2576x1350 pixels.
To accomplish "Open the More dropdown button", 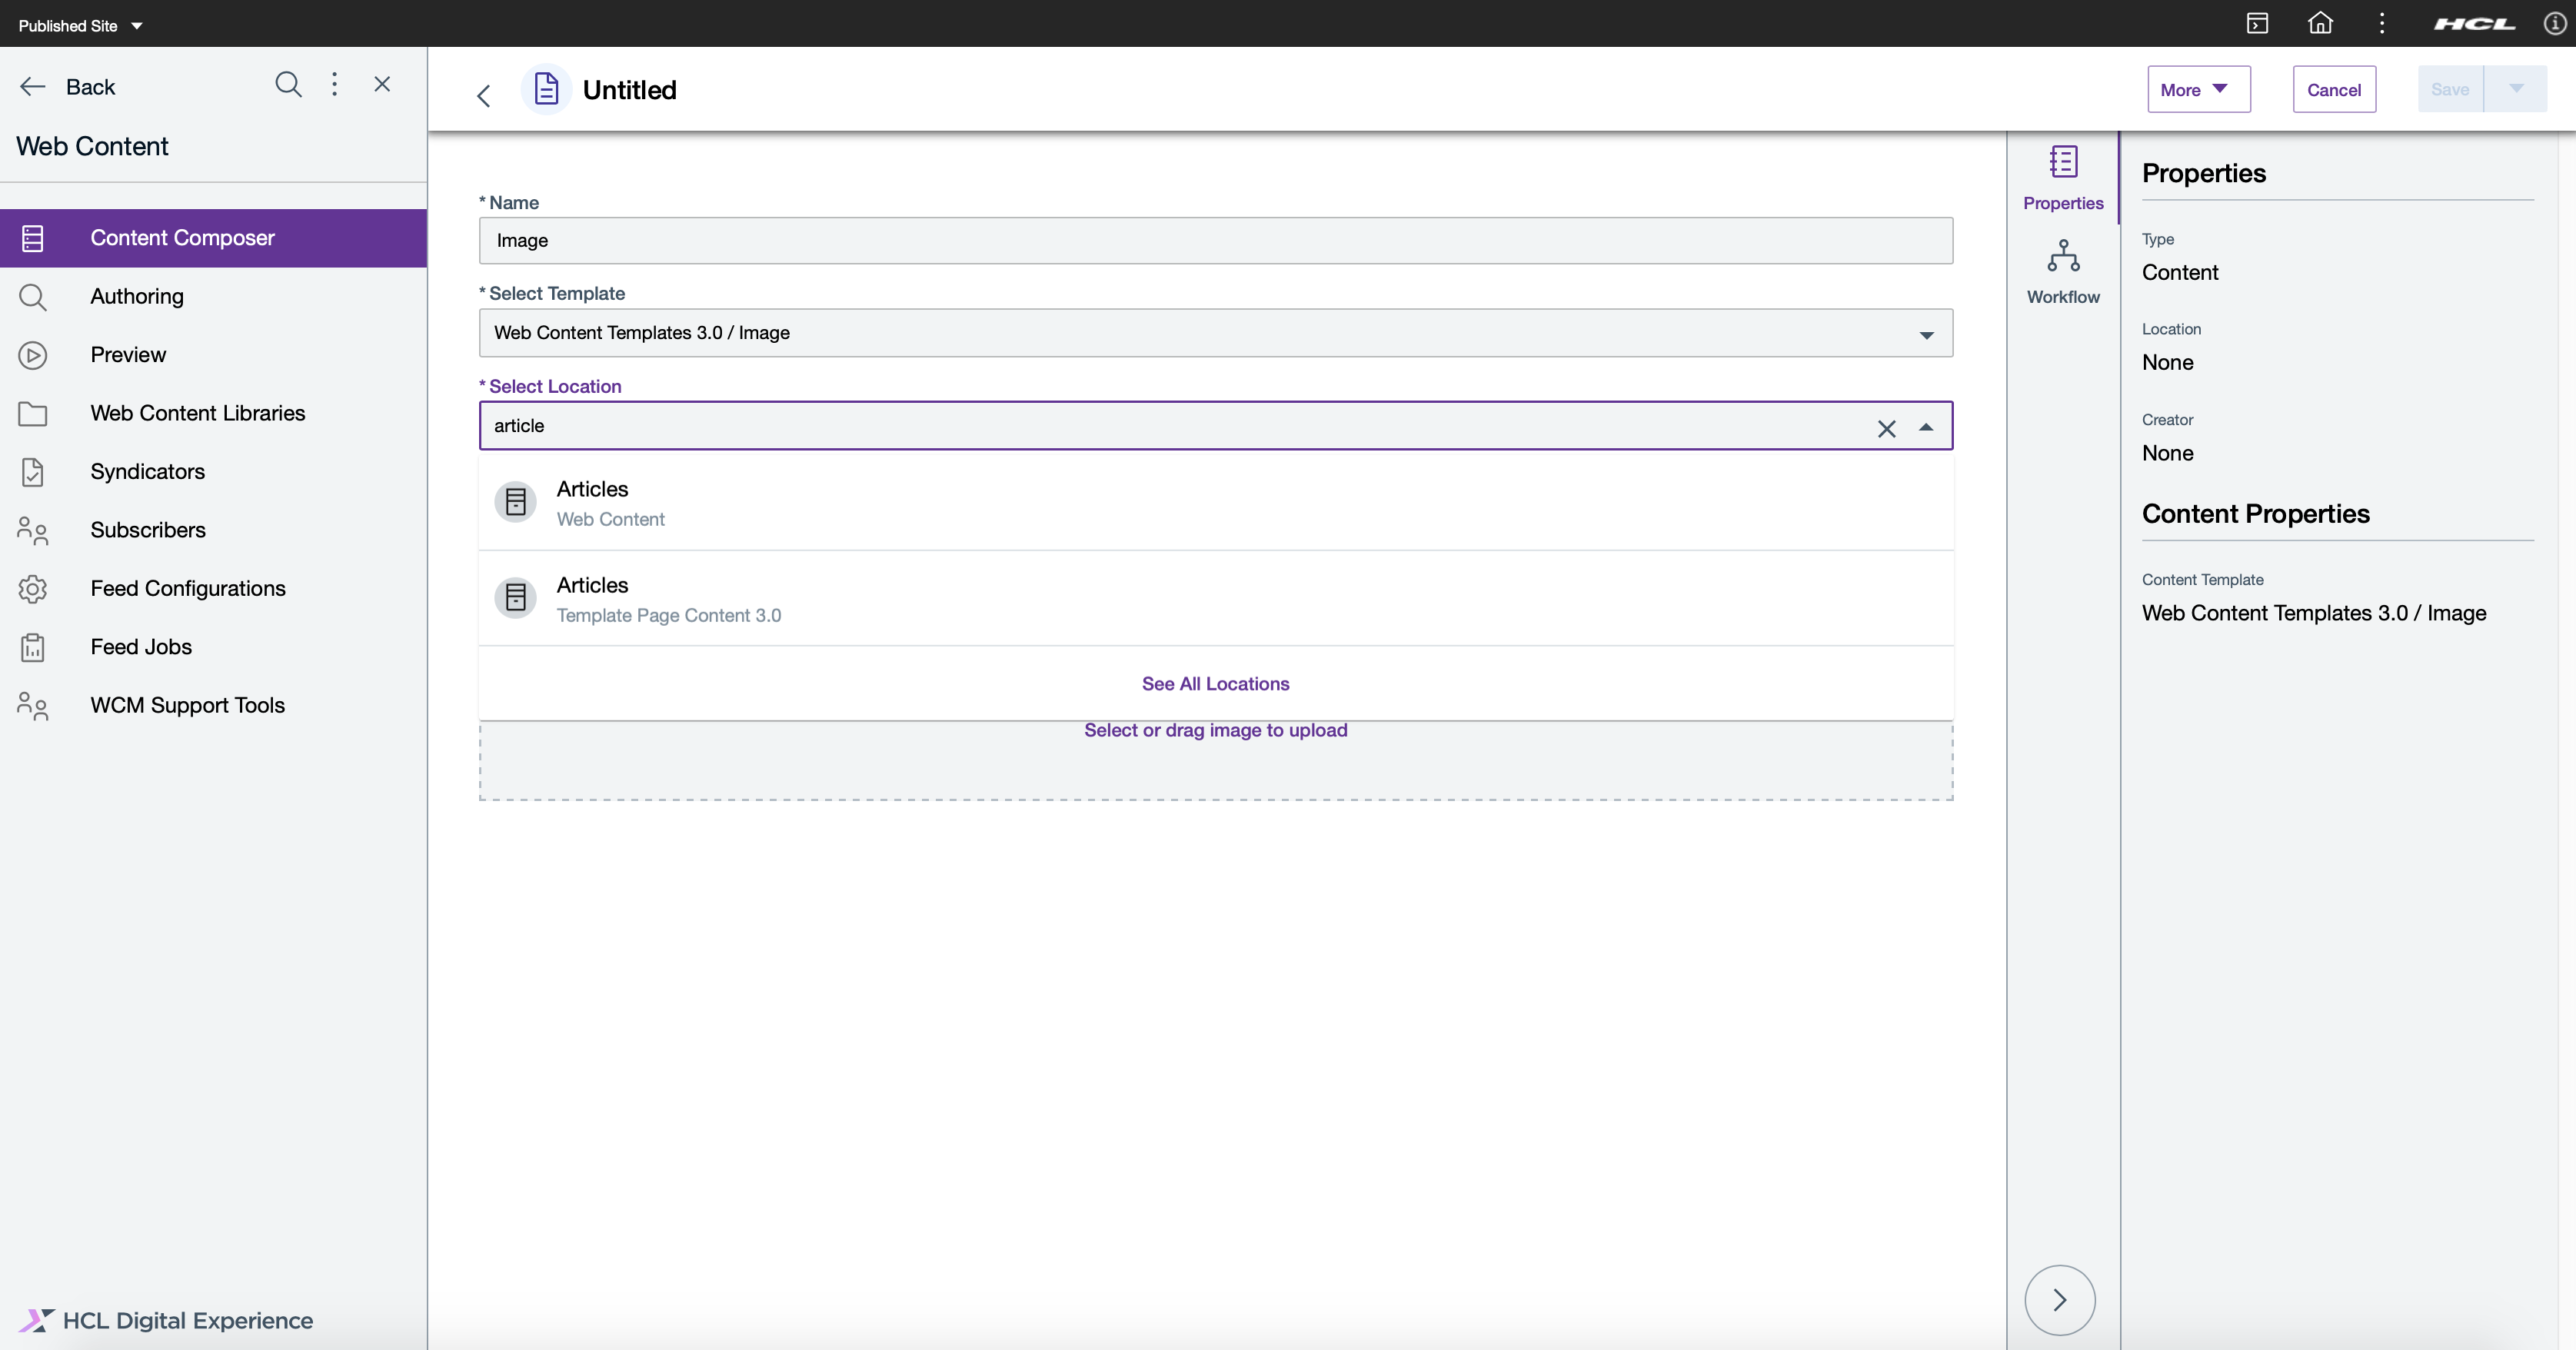I will (x=2198, y=89).
